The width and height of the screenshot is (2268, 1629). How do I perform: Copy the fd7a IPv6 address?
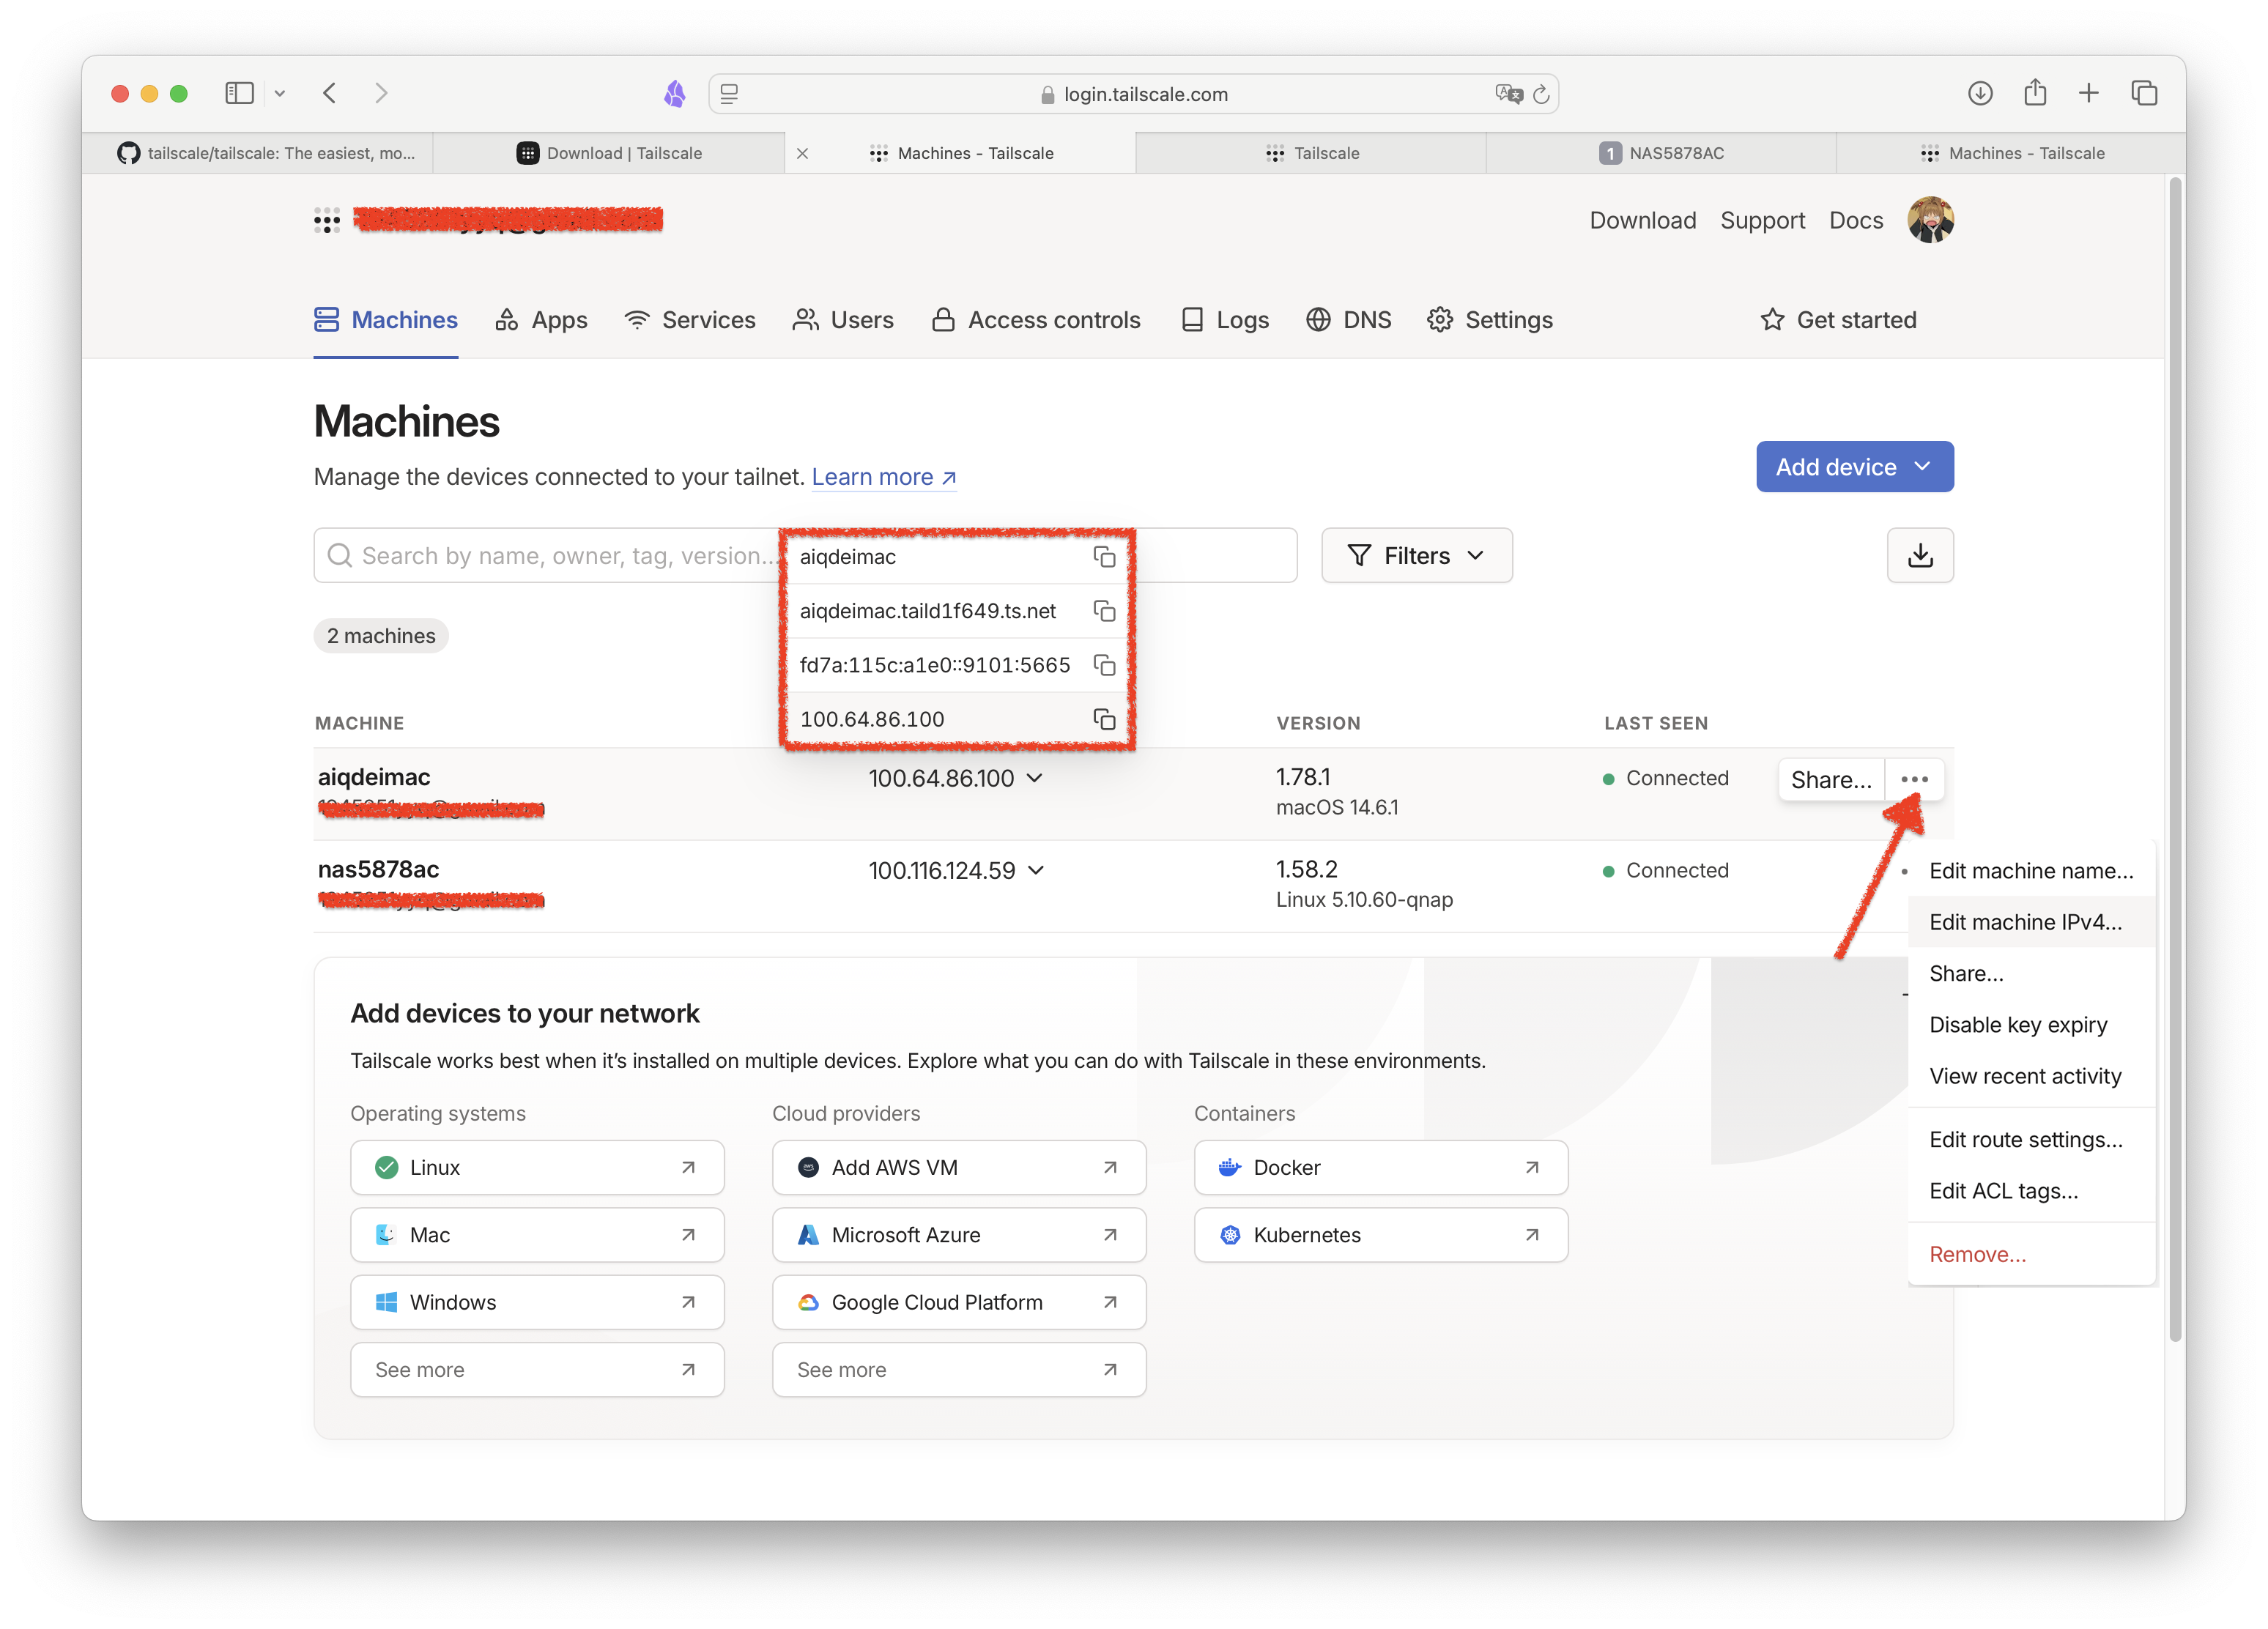click(1104, 665)
